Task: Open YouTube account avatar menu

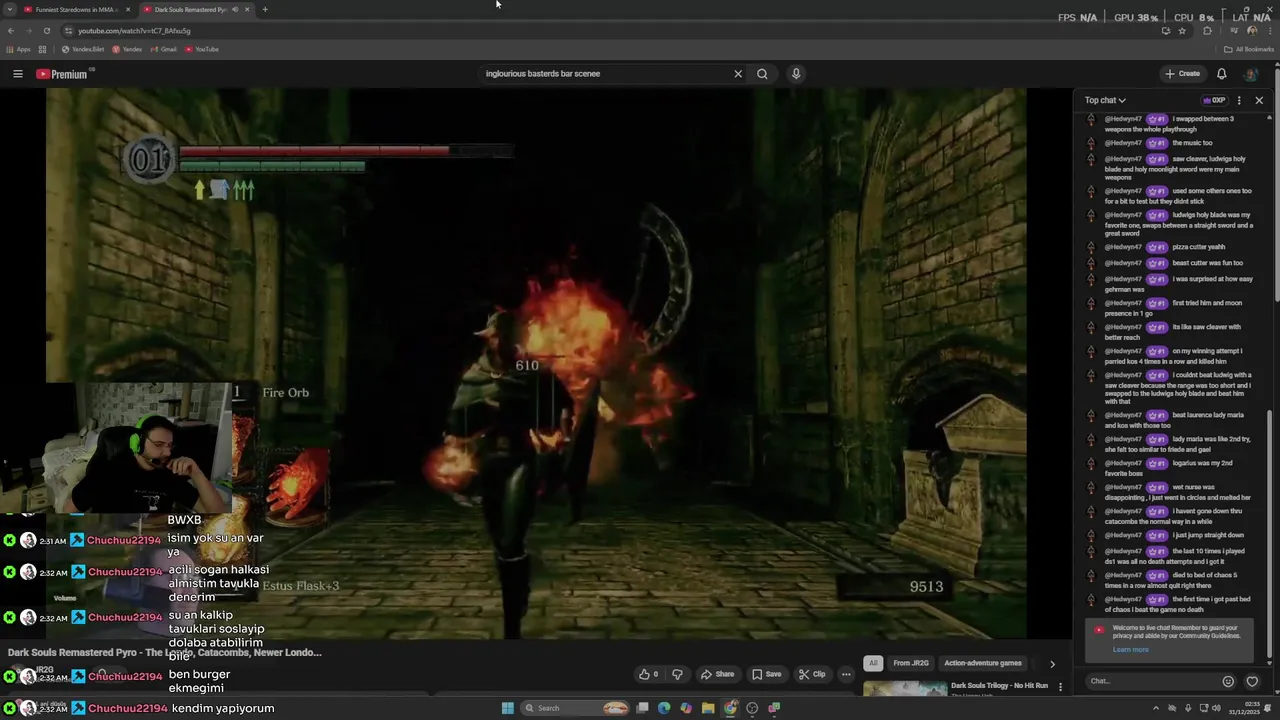Action: tap(1250, 74)
